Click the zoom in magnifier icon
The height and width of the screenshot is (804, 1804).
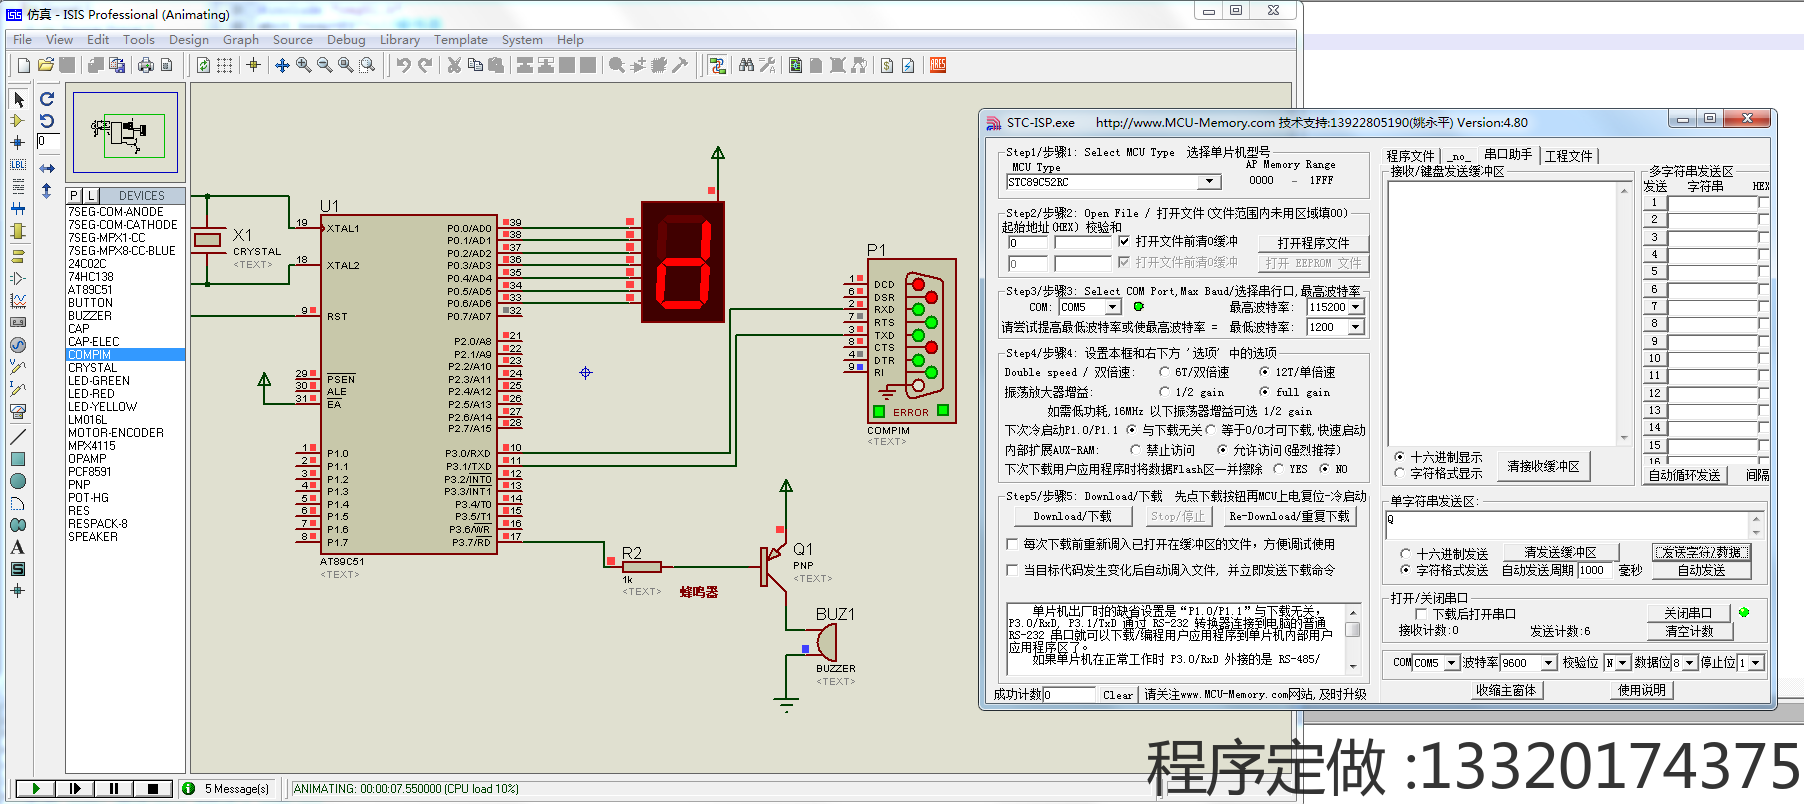[303, 65]
